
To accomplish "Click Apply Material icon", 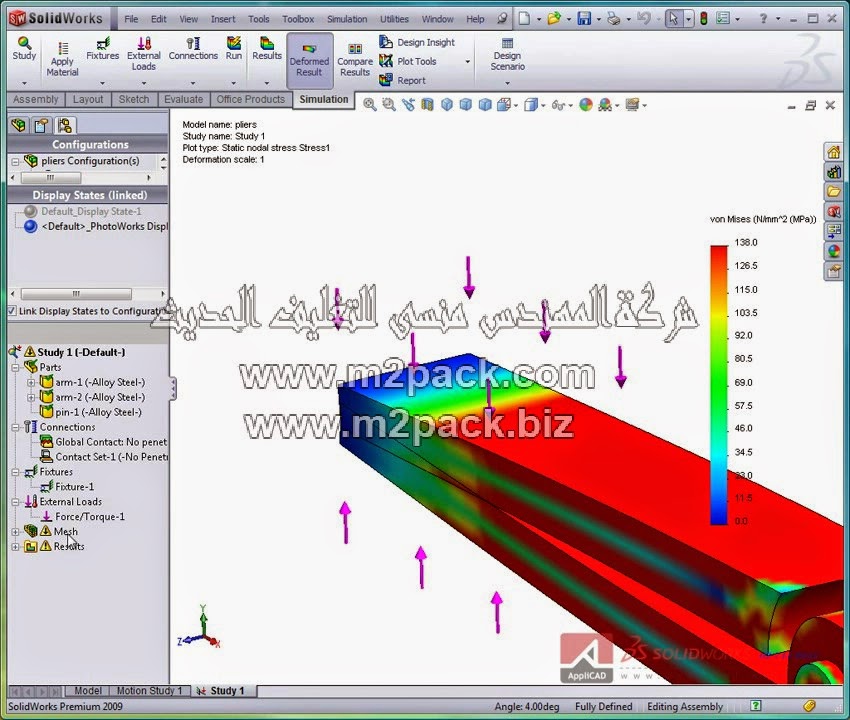I will click(x=62, y=59).
